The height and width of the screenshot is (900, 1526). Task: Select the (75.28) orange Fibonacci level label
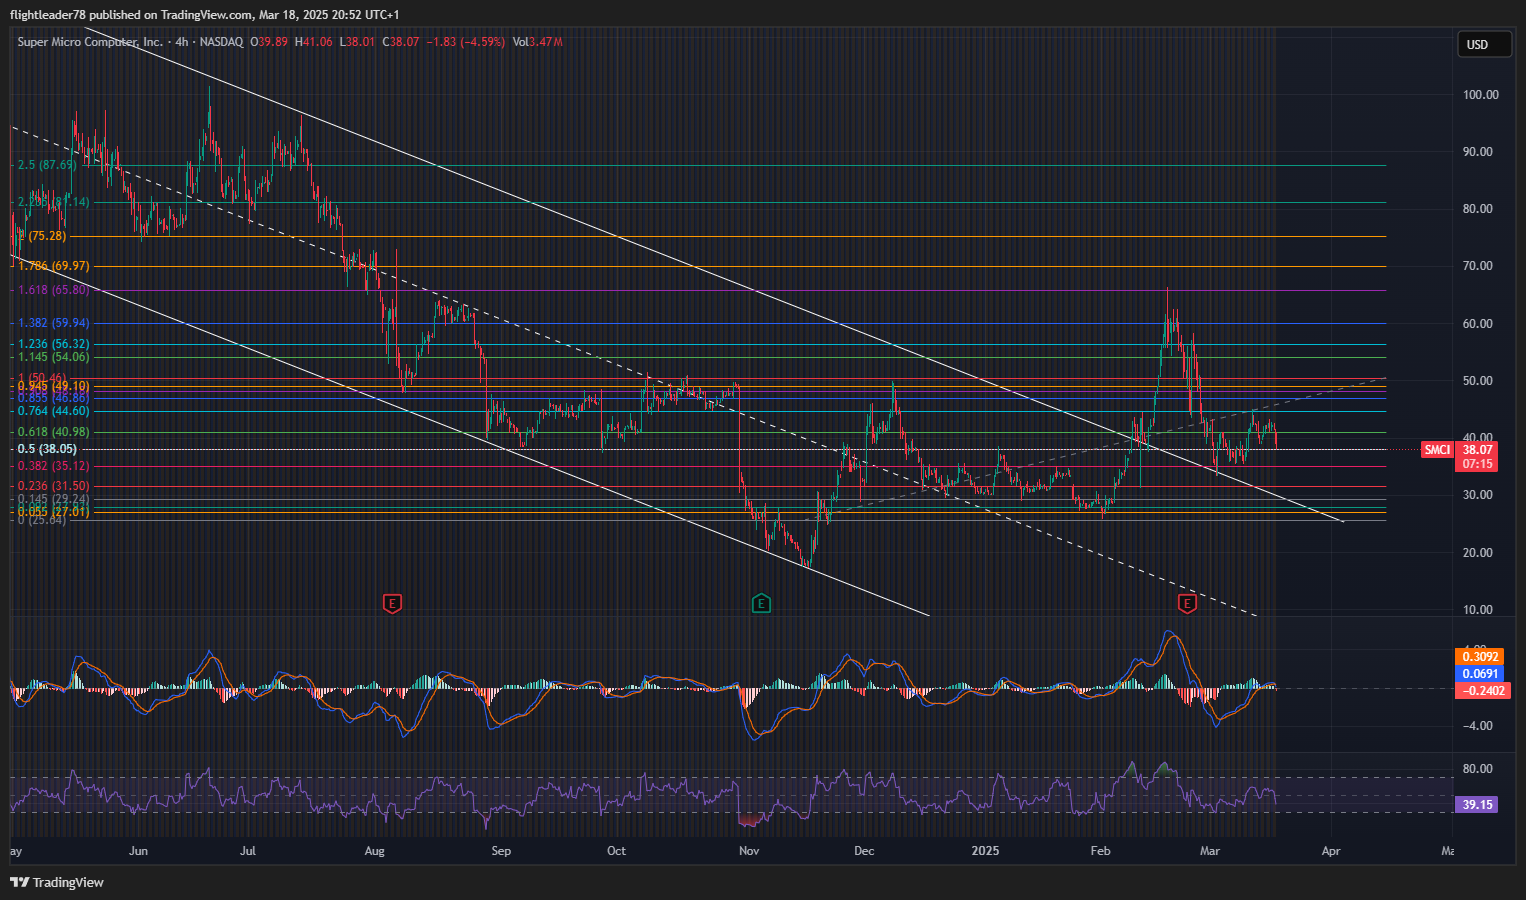point(46,236)
